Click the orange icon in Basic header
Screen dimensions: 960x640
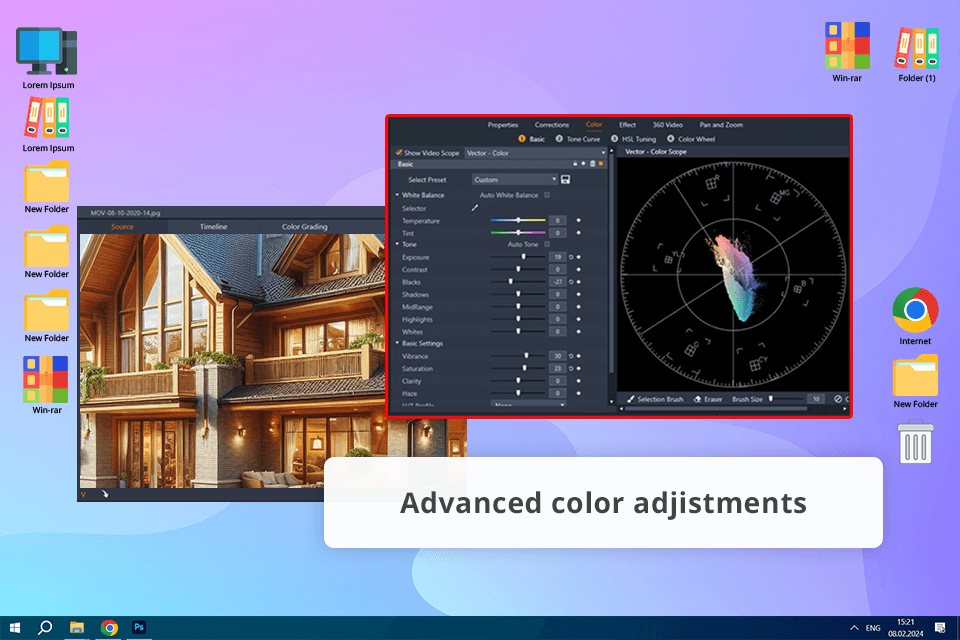pyautogui.click(x=601, y=164)
